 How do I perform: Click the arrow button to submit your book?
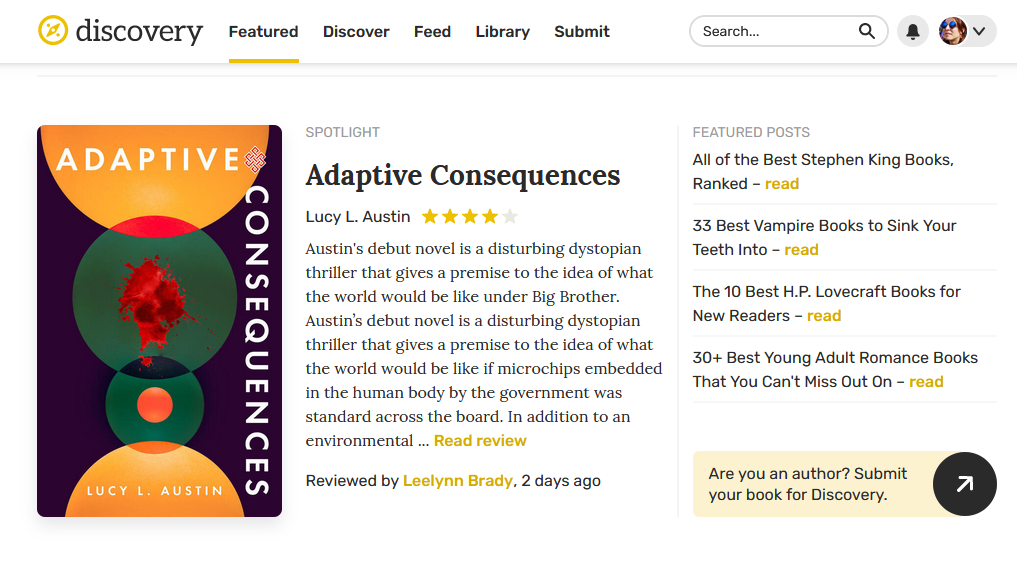[964, 484]
